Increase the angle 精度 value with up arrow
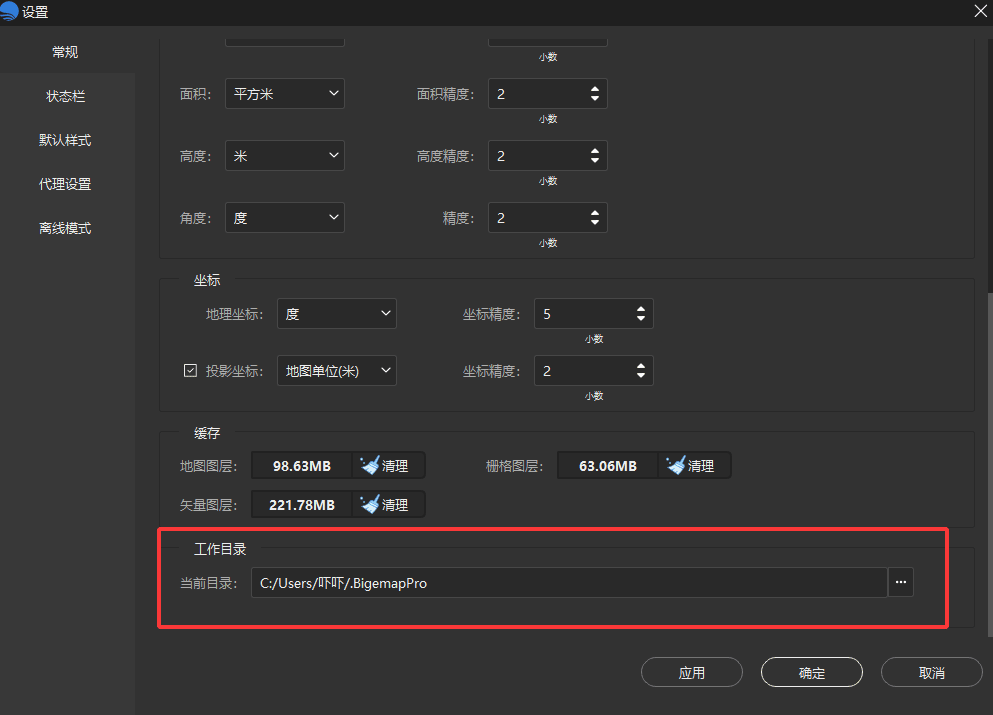The height and width of the screenshot is (715, 993). [595, 213]
